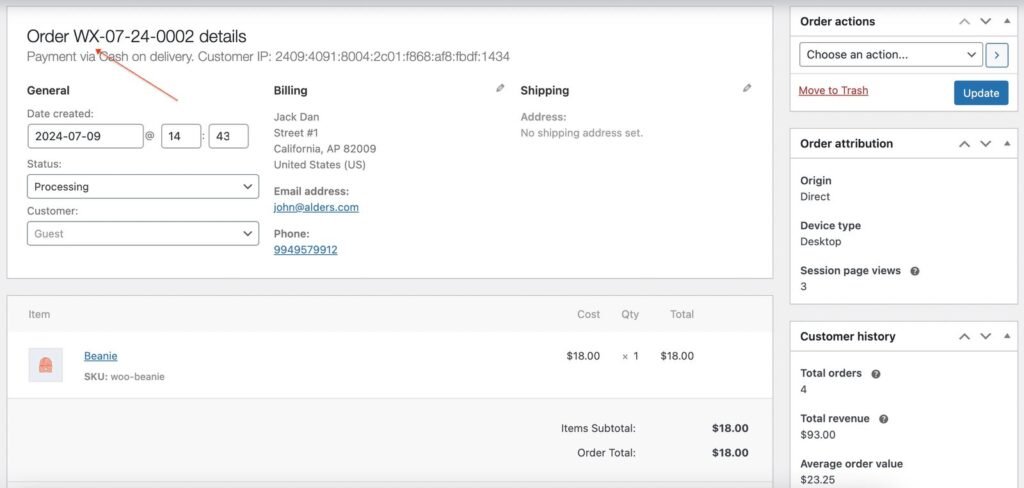Click help icon beside Total orders
1024x488 pixels.
(875, 374)
